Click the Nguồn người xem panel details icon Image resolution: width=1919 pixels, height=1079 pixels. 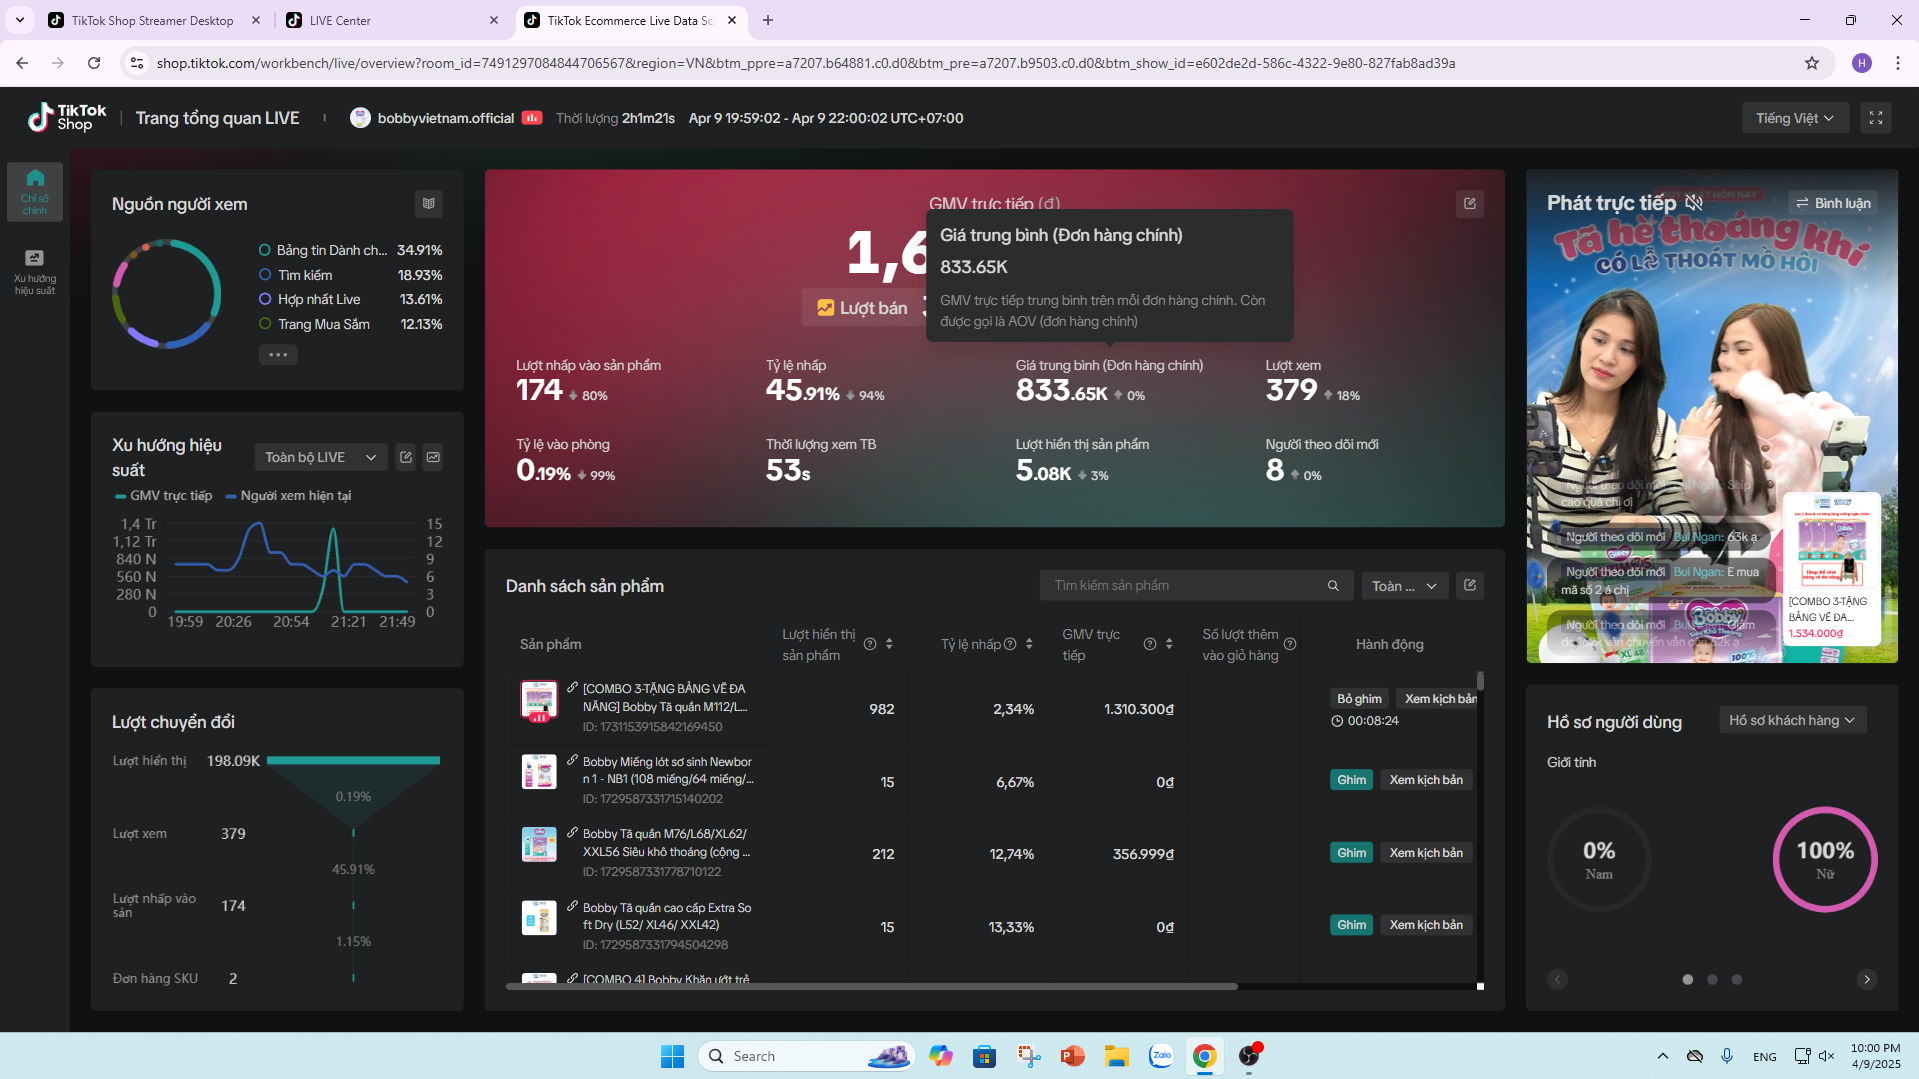429,204
